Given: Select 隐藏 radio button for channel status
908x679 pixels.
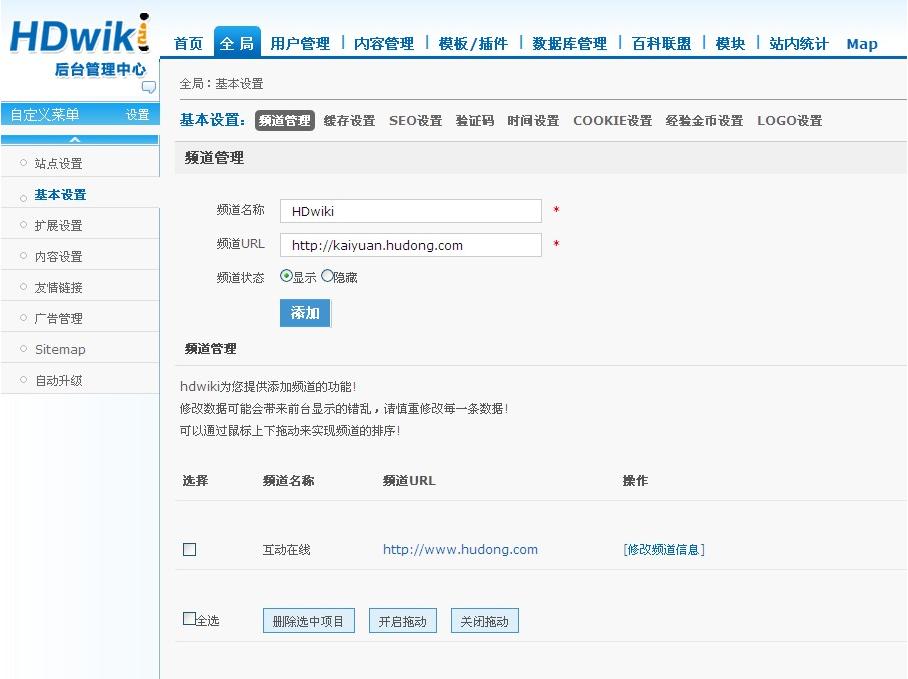Looking at the screenshot, I should click(327, 276).
